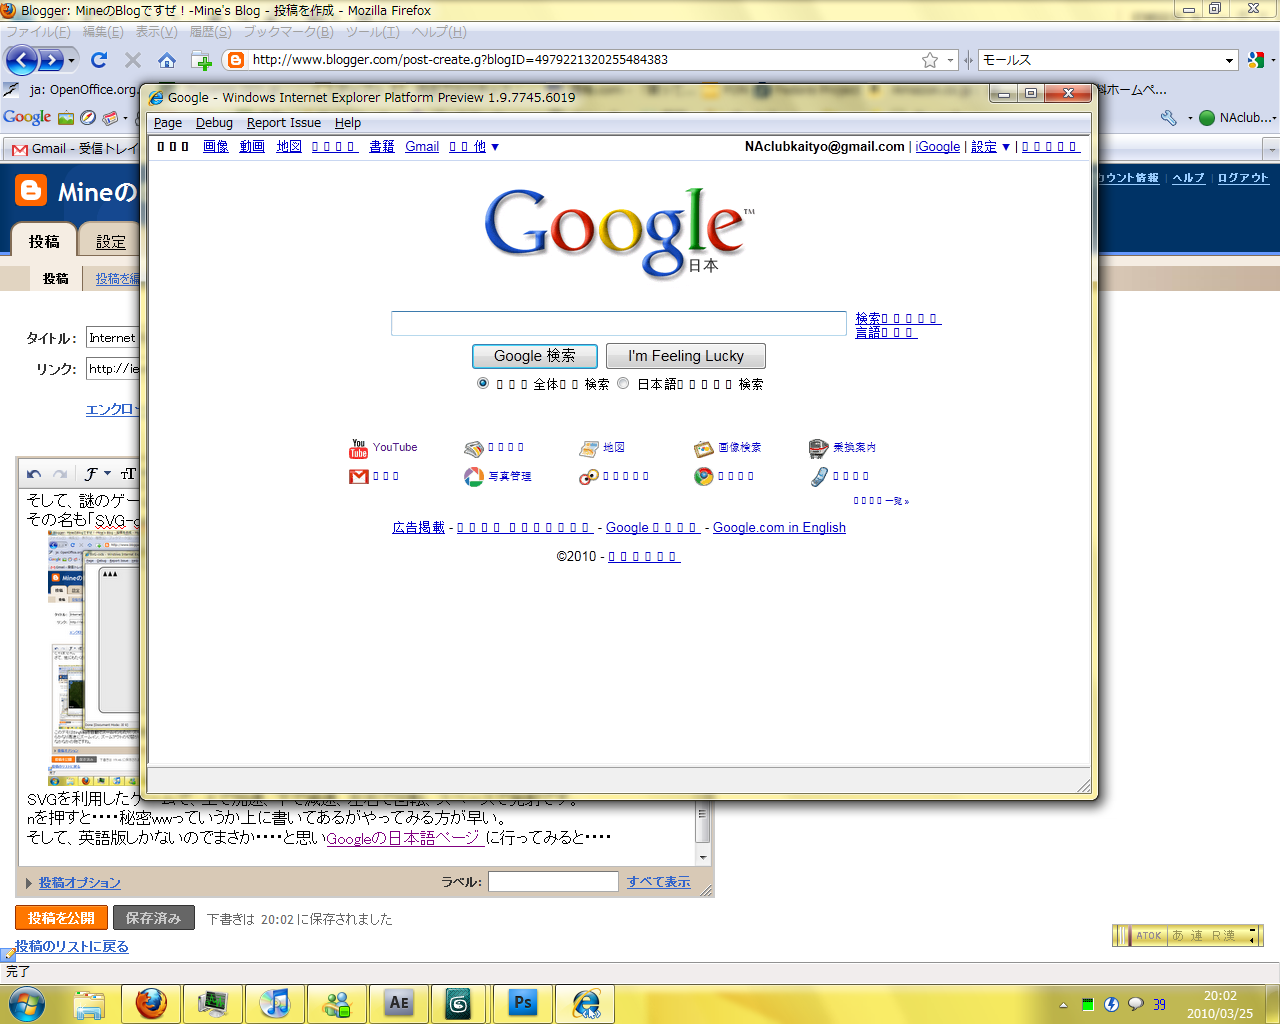1280x1024 pixels.
Task: Open the Help menu in IE Preview
Action: pyautogui.click(x=348, y=123)
